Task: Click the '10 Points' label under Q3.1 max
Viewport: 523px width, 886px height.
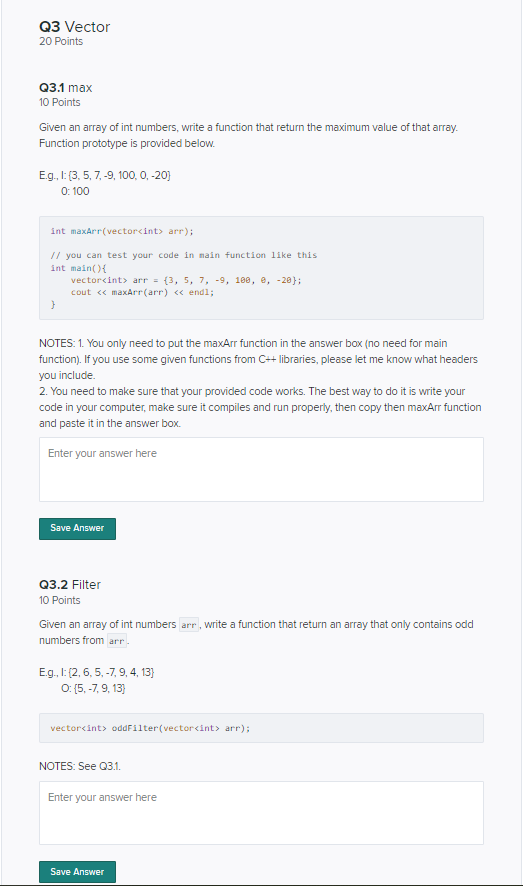Action: (60, 102)
